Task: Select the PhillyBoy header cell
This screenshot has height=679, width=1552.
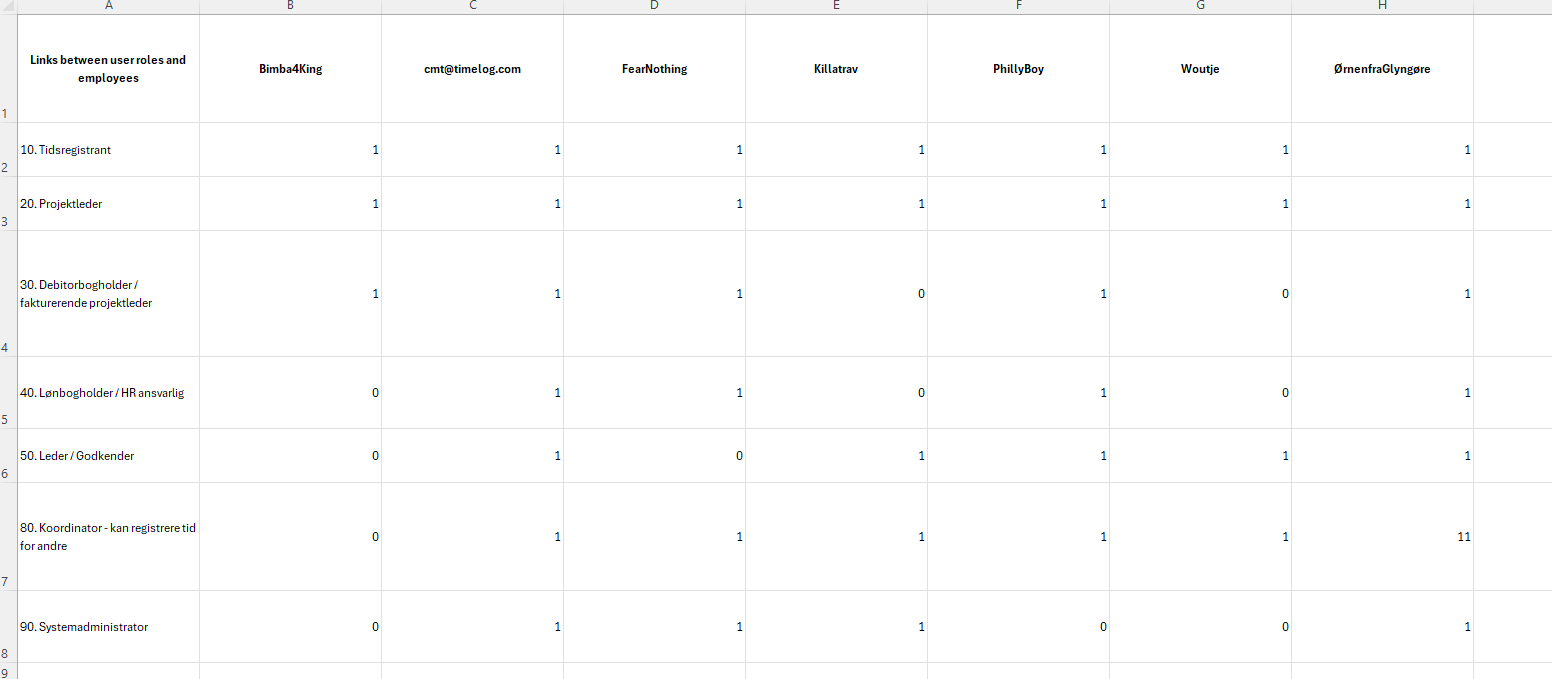Action: point(1018,69)
